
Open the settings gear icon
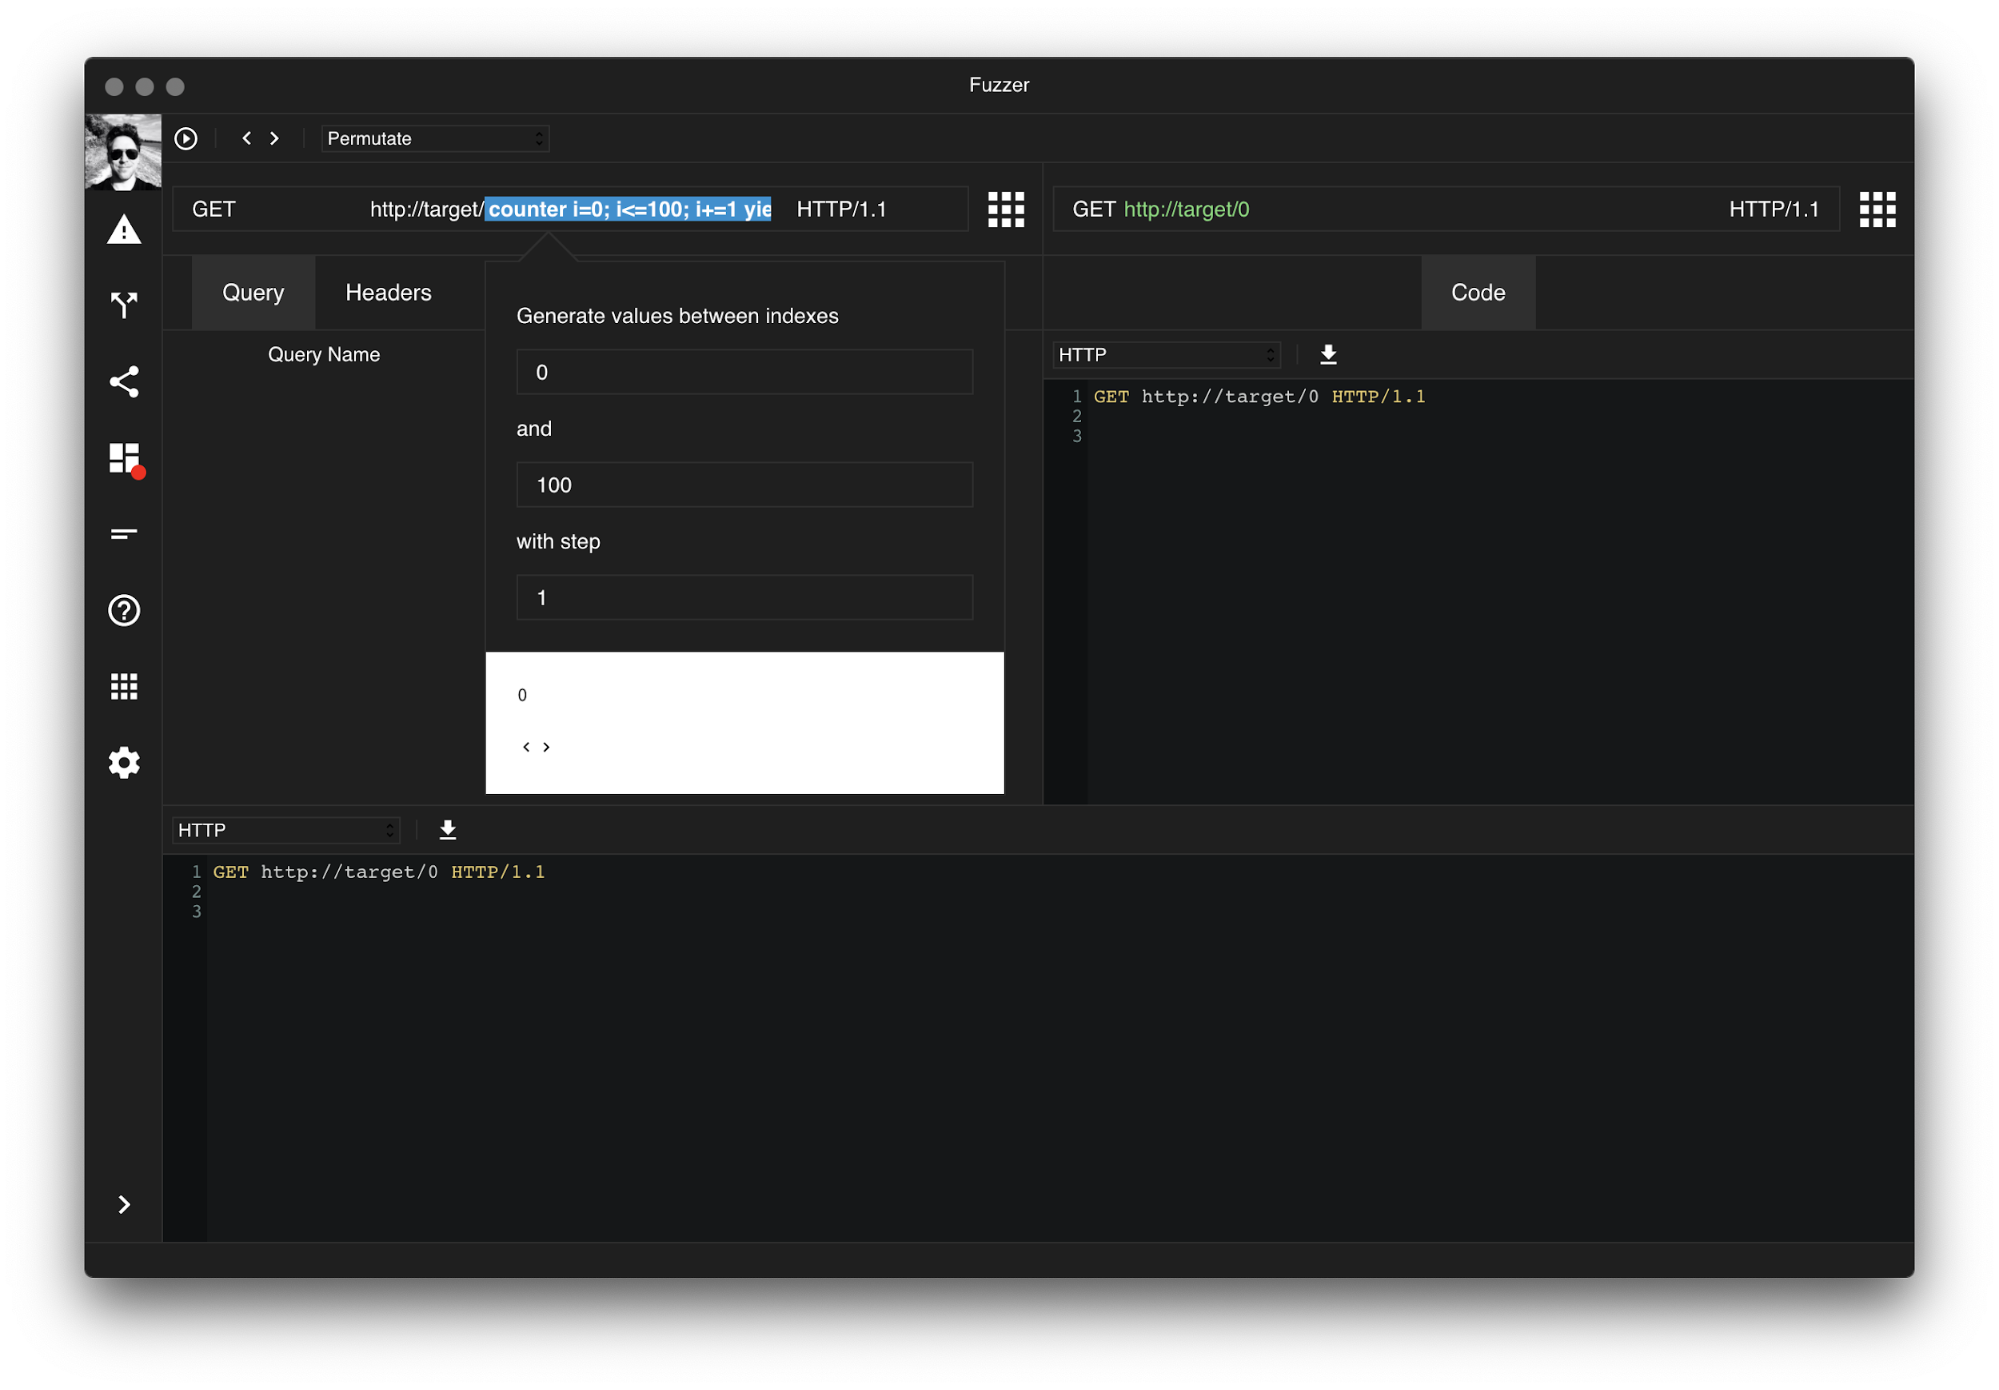(x=124, y=763)
